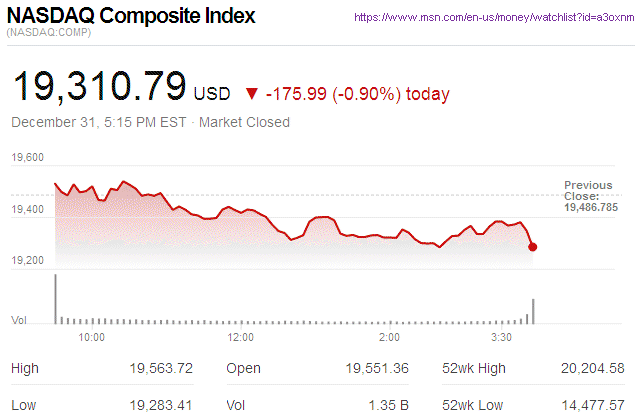The width and height of the screenshot is (640, 420).
Task: Click the red down-triangle change icon
Action: click(249, 94)
